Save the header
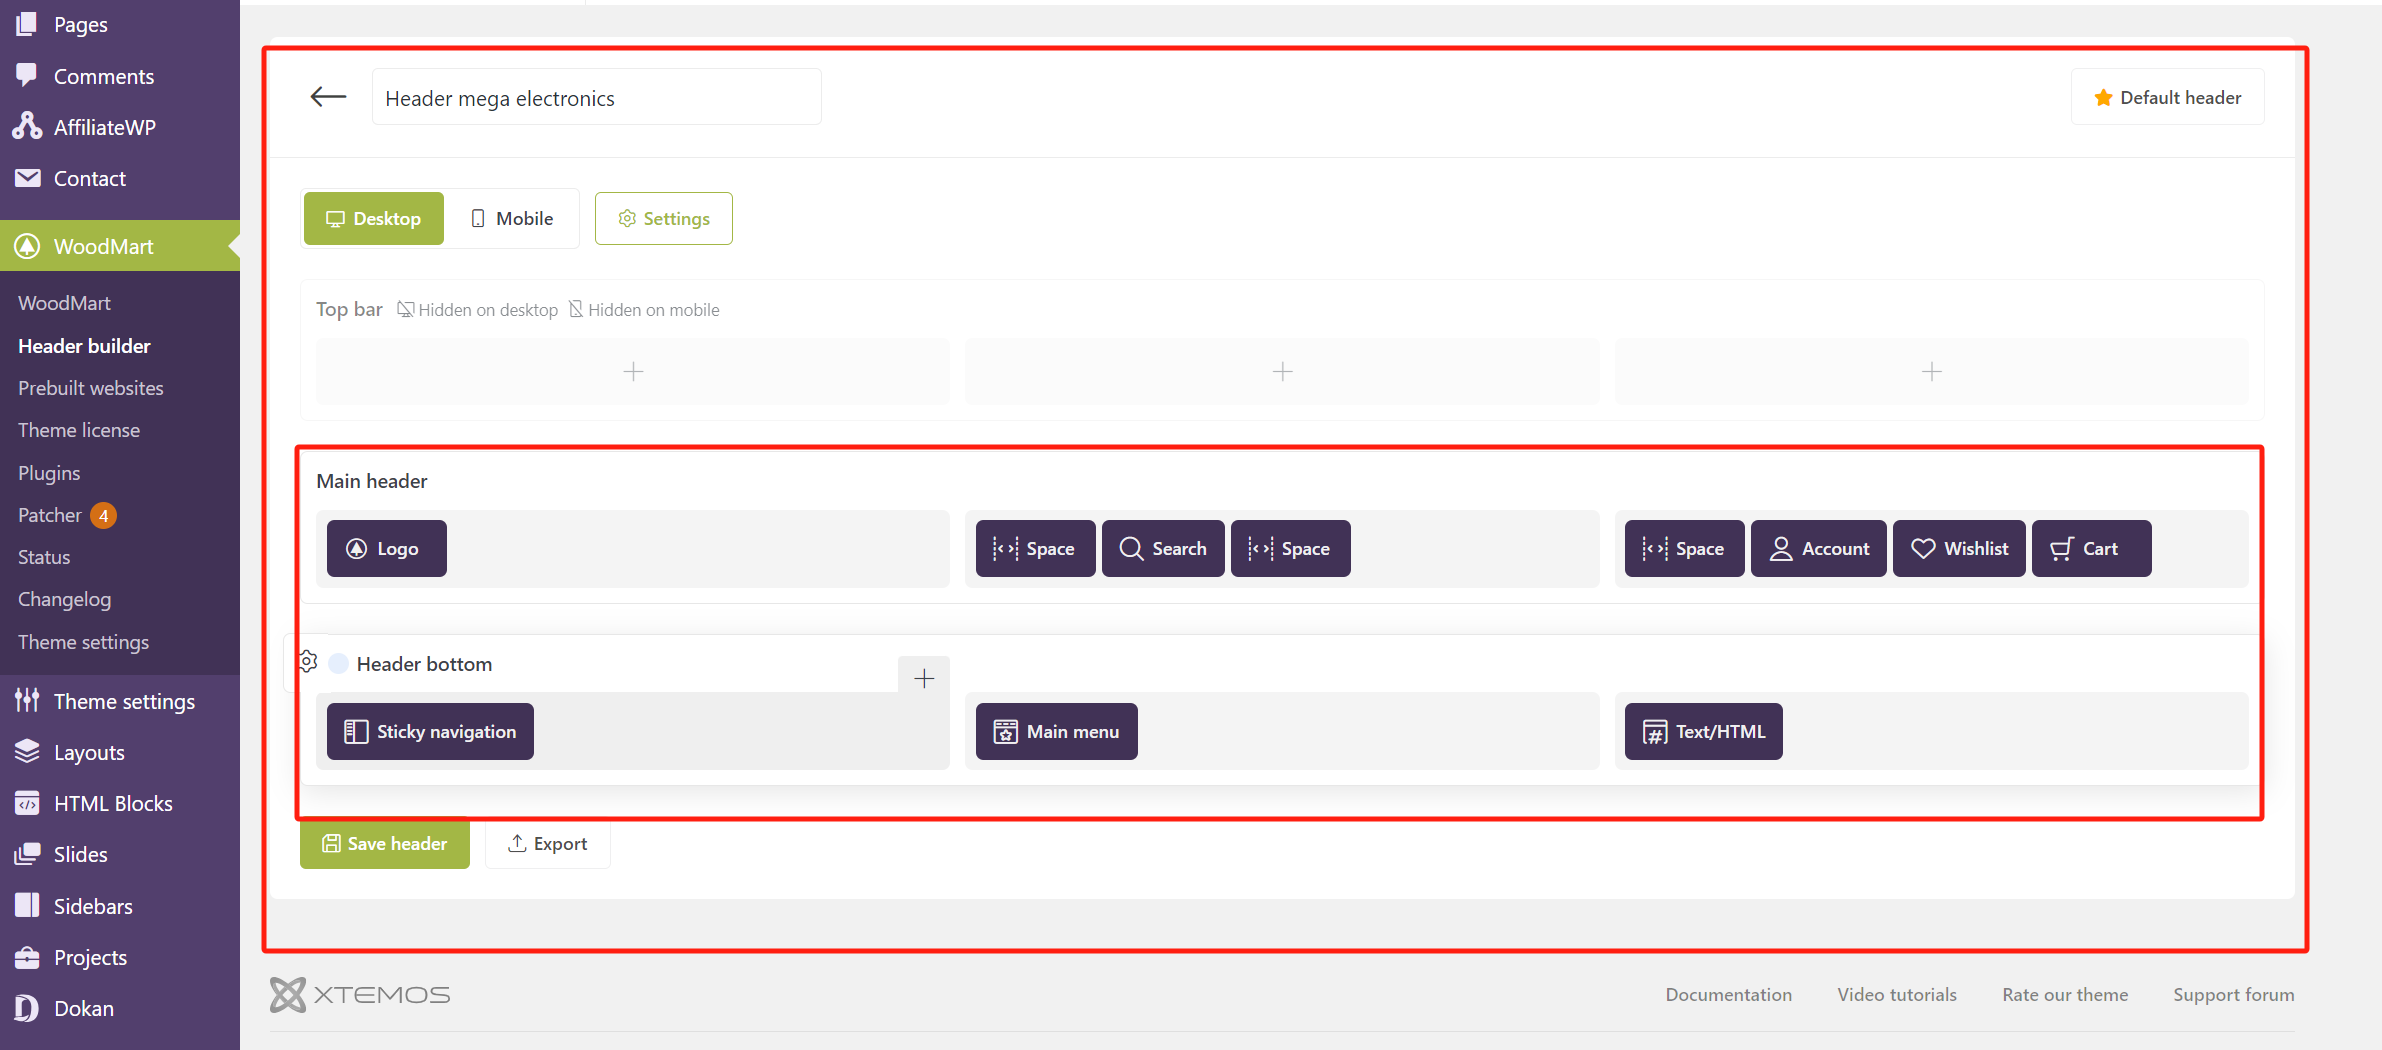Screen dimensions: 2382x1050 pyautogui.click(x=385, y=844)
